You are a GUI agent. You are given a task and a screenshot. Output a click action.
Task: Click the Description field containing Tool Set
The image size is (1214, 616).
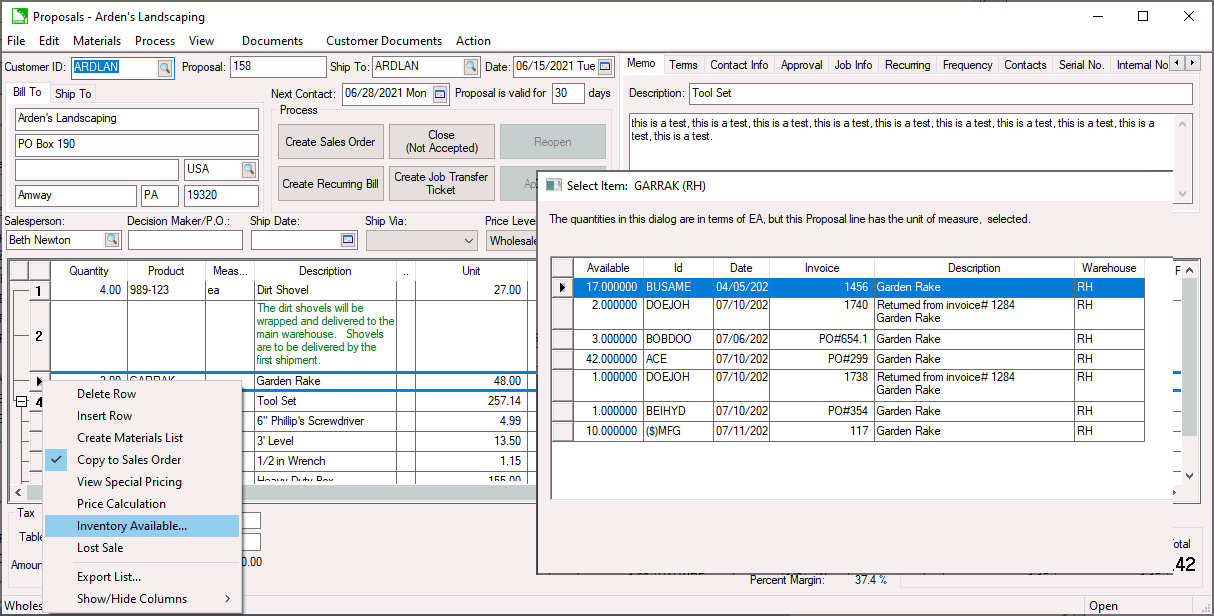tap(940, 94)
